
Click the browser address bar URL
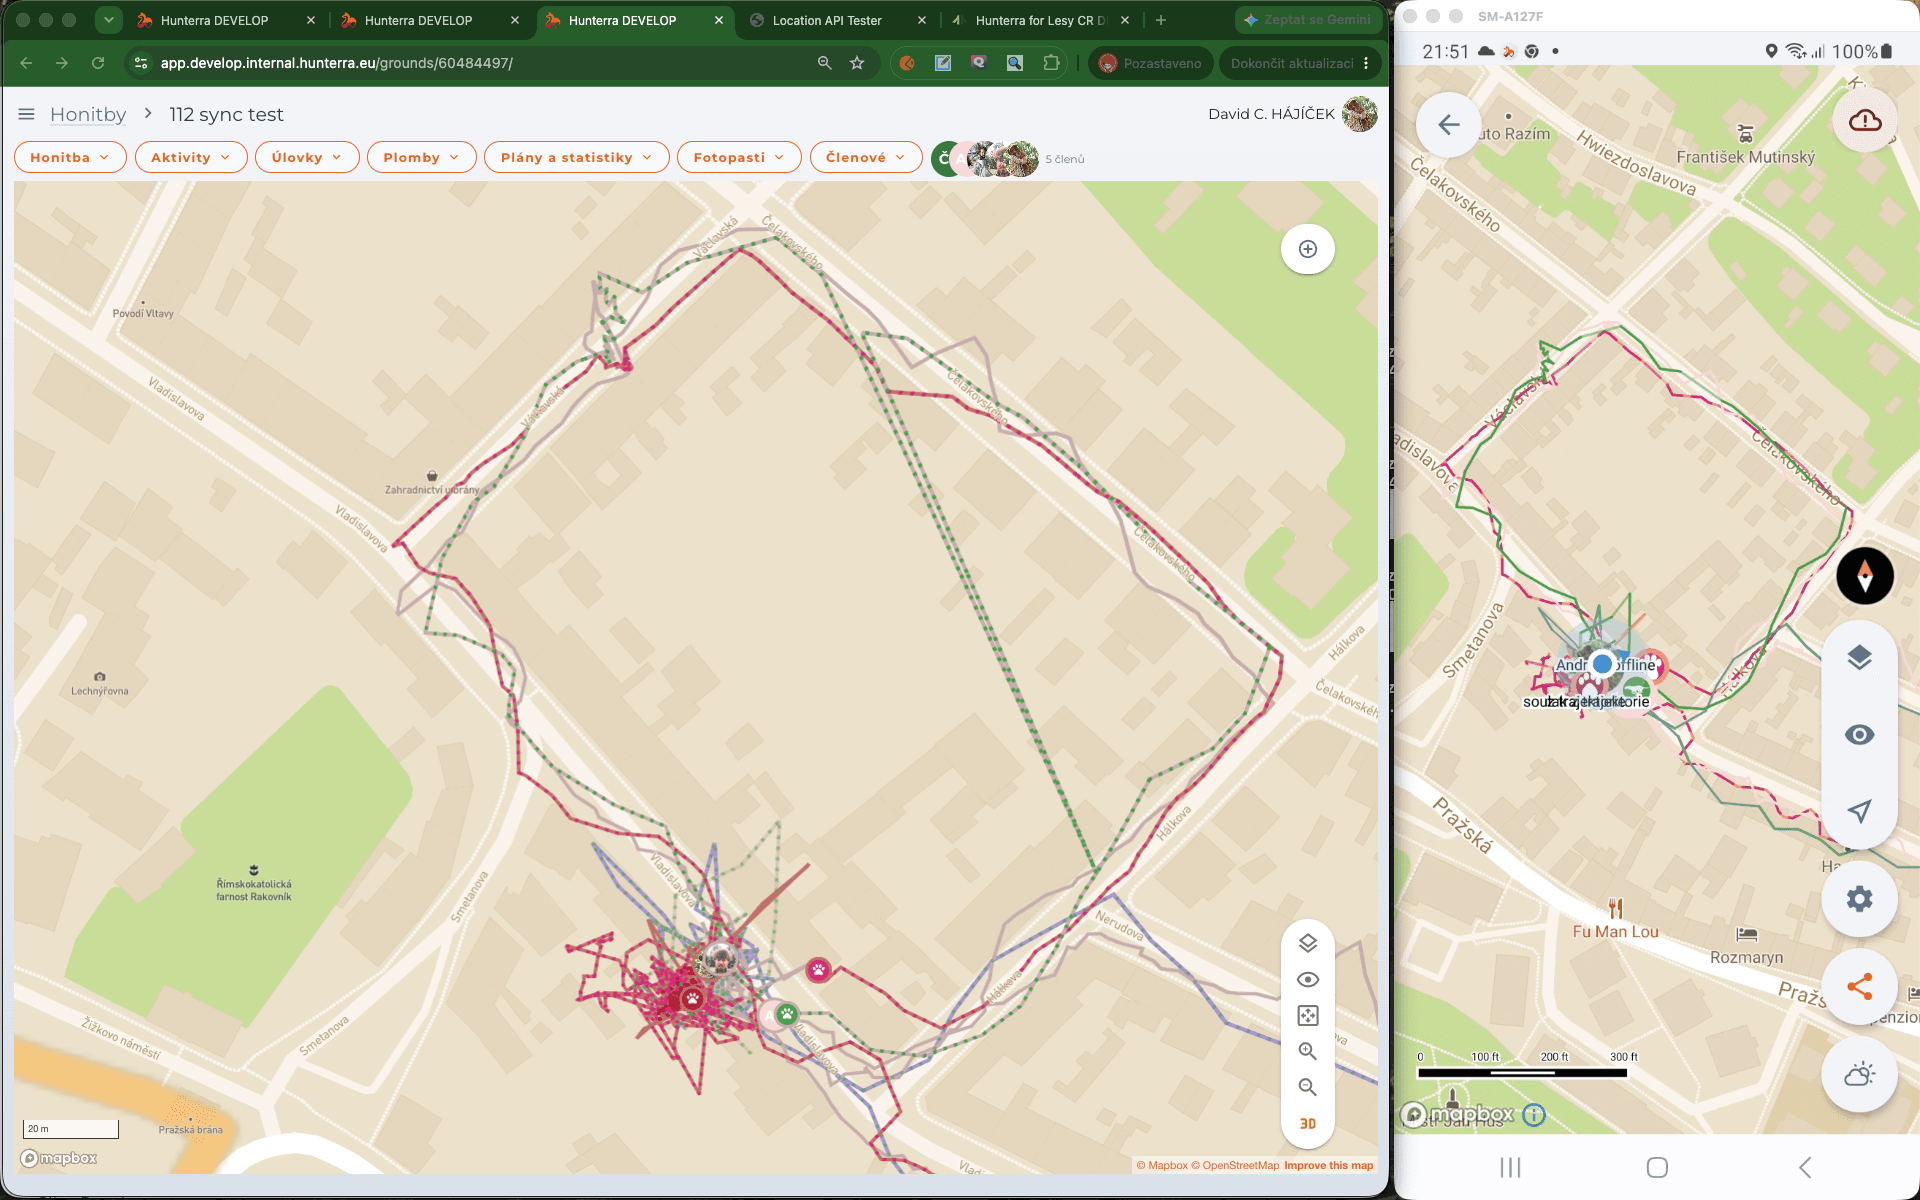point(336,63)
